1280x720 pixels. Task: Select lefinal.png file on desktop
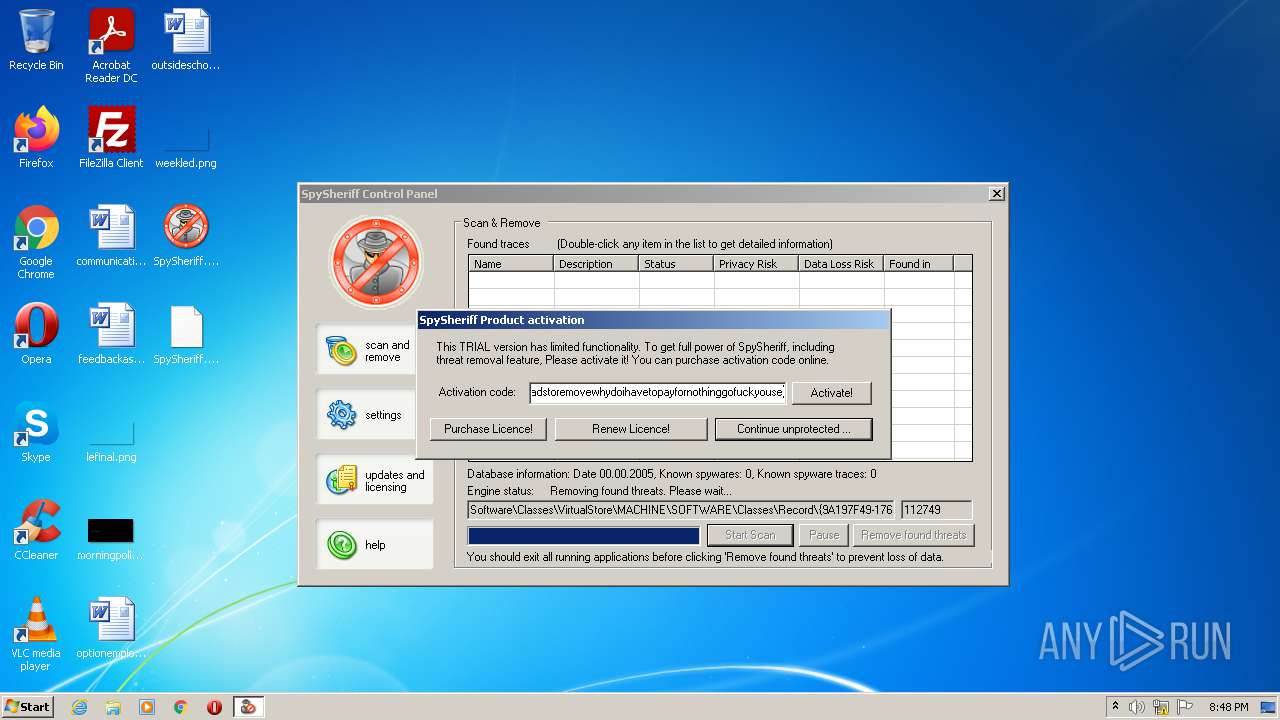[111, 444]
